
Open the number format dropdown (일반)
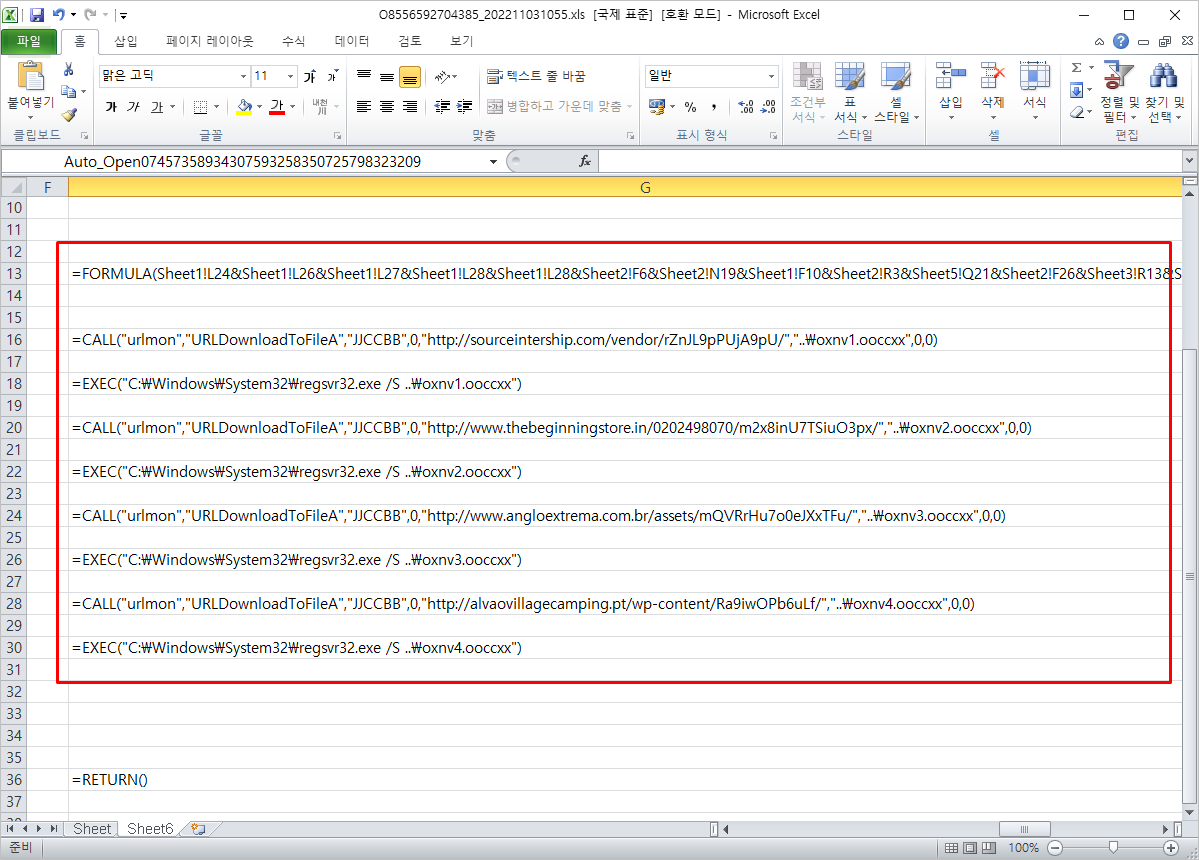(x=771, y=76)
